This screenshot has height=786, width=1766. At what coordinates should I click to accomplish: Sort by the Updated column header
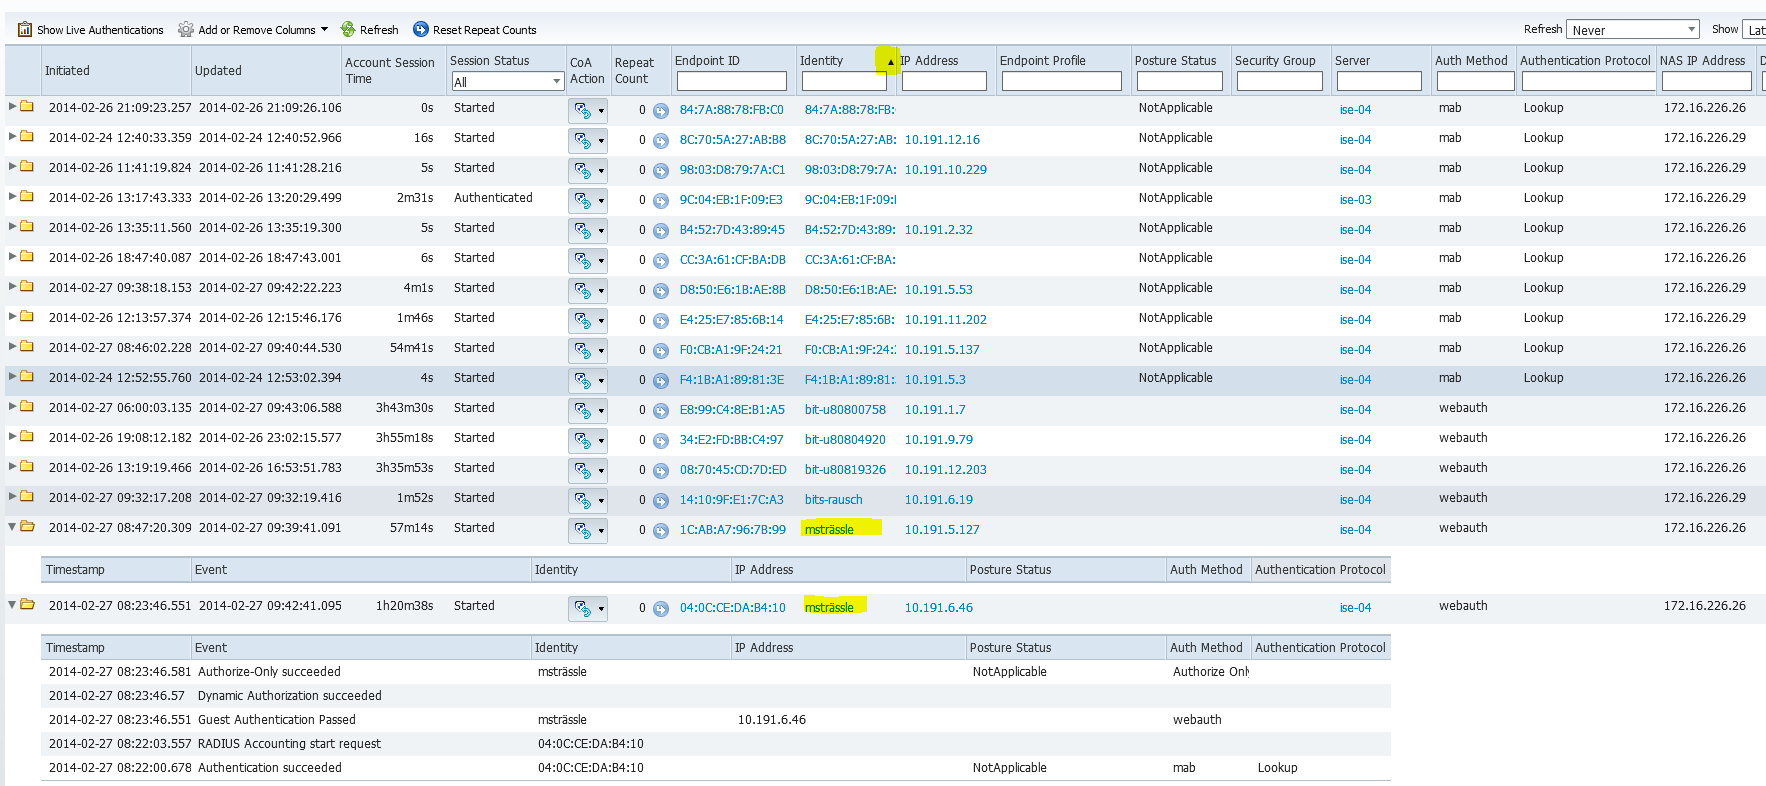click(x=218, y=71)
